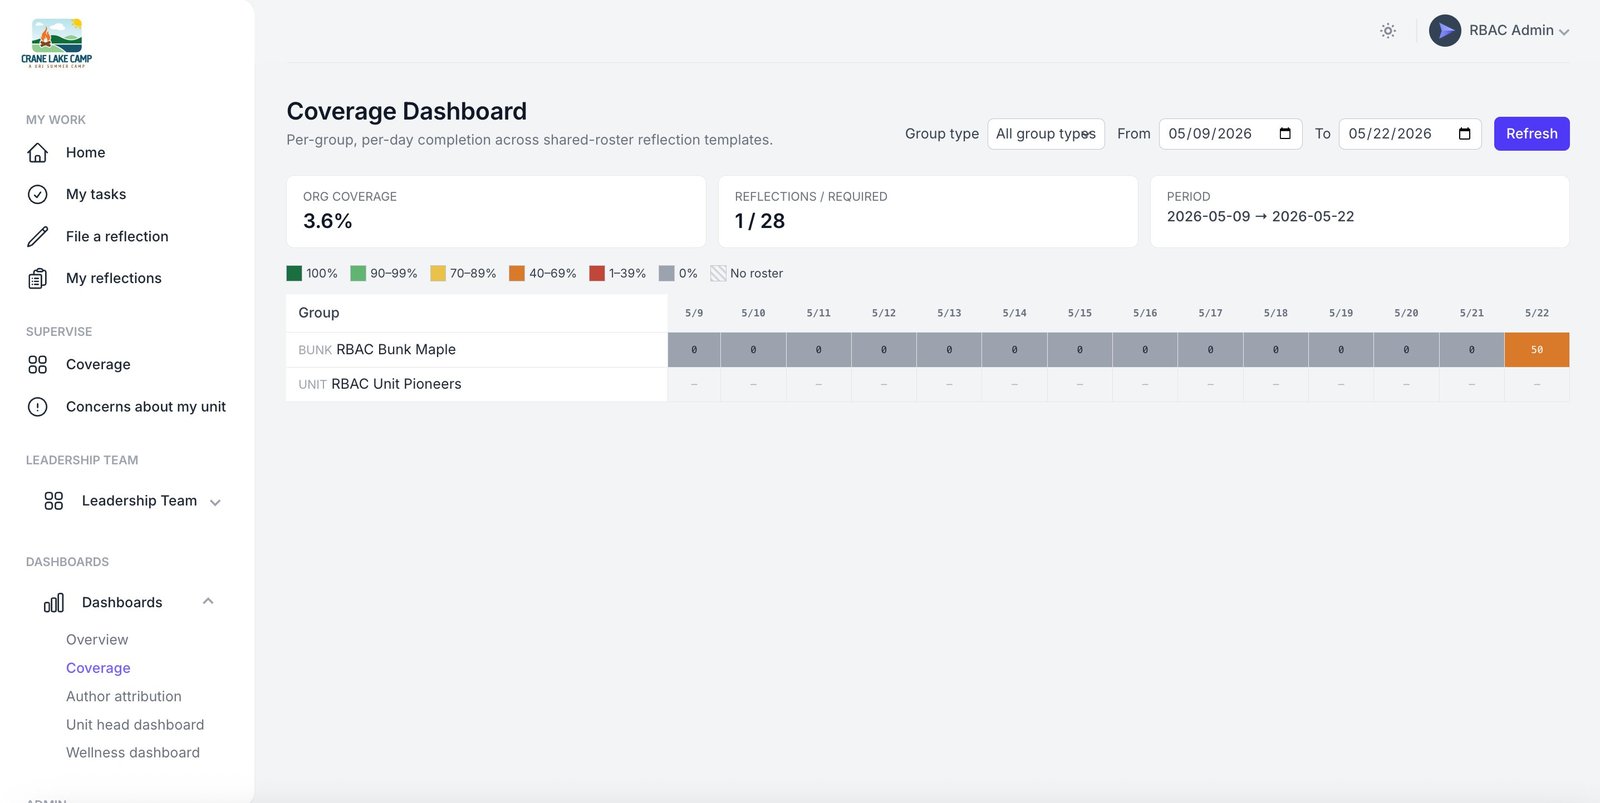Click RBAC Unit Pioneers cell for 5/12
Screen dimensions: 1600x803
tap(884, 384)
